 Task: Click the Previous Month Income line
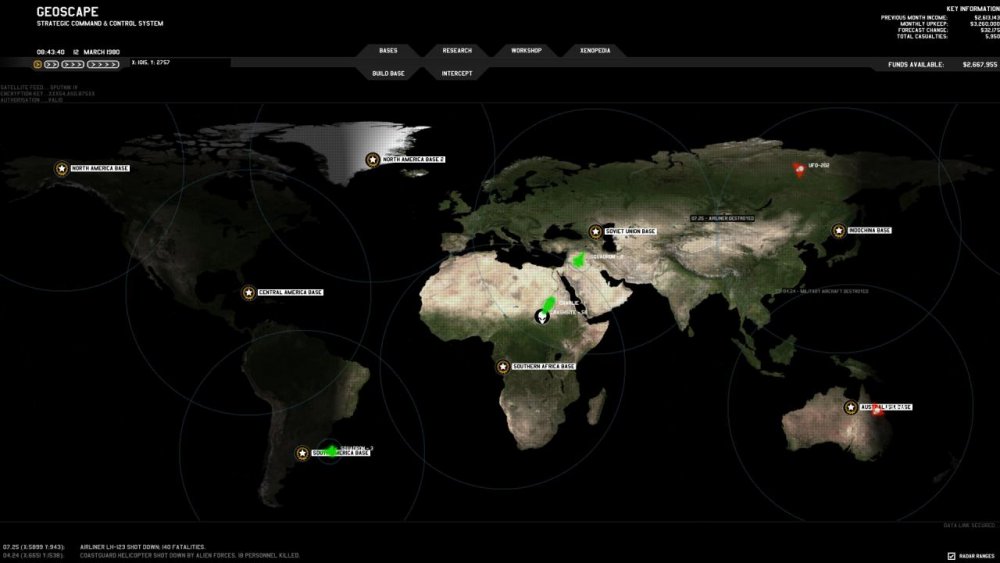pyautogui.click(x=940, y=17)
